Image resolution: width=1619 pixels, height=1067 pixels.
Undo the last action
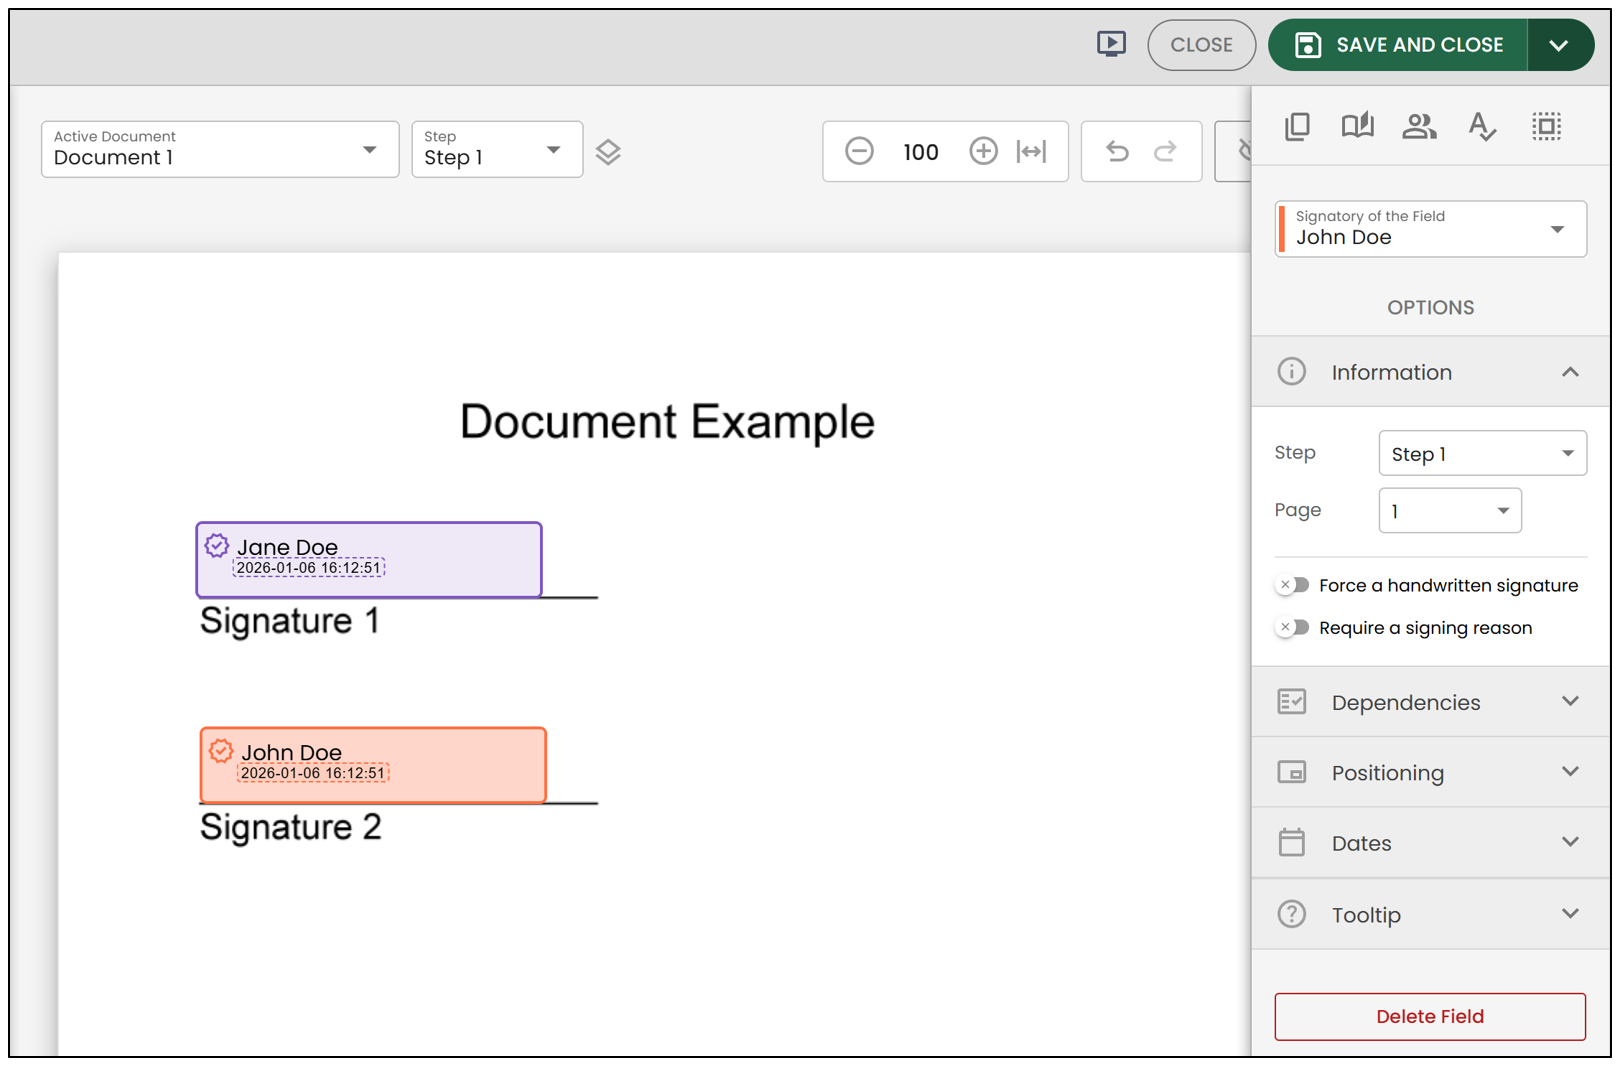coord(1117,151)
